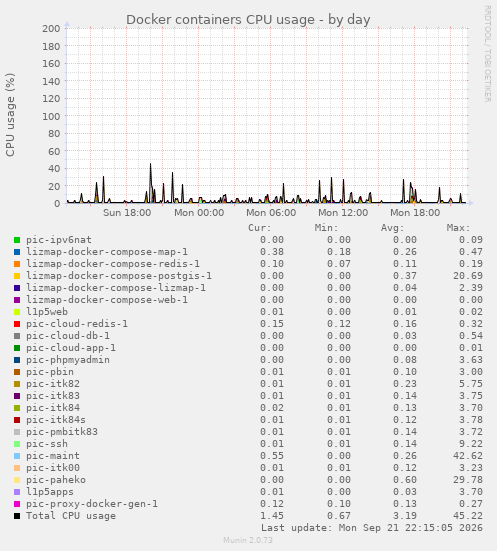Click the pic-paheko legend label
497x551 pixels.
56,480
